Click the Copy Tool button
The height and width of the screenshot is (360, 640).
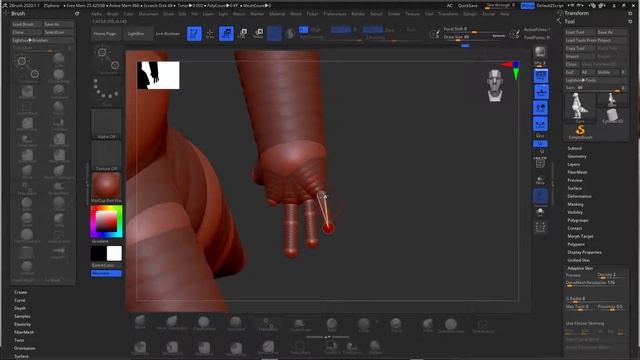click(x=580, y=48)
